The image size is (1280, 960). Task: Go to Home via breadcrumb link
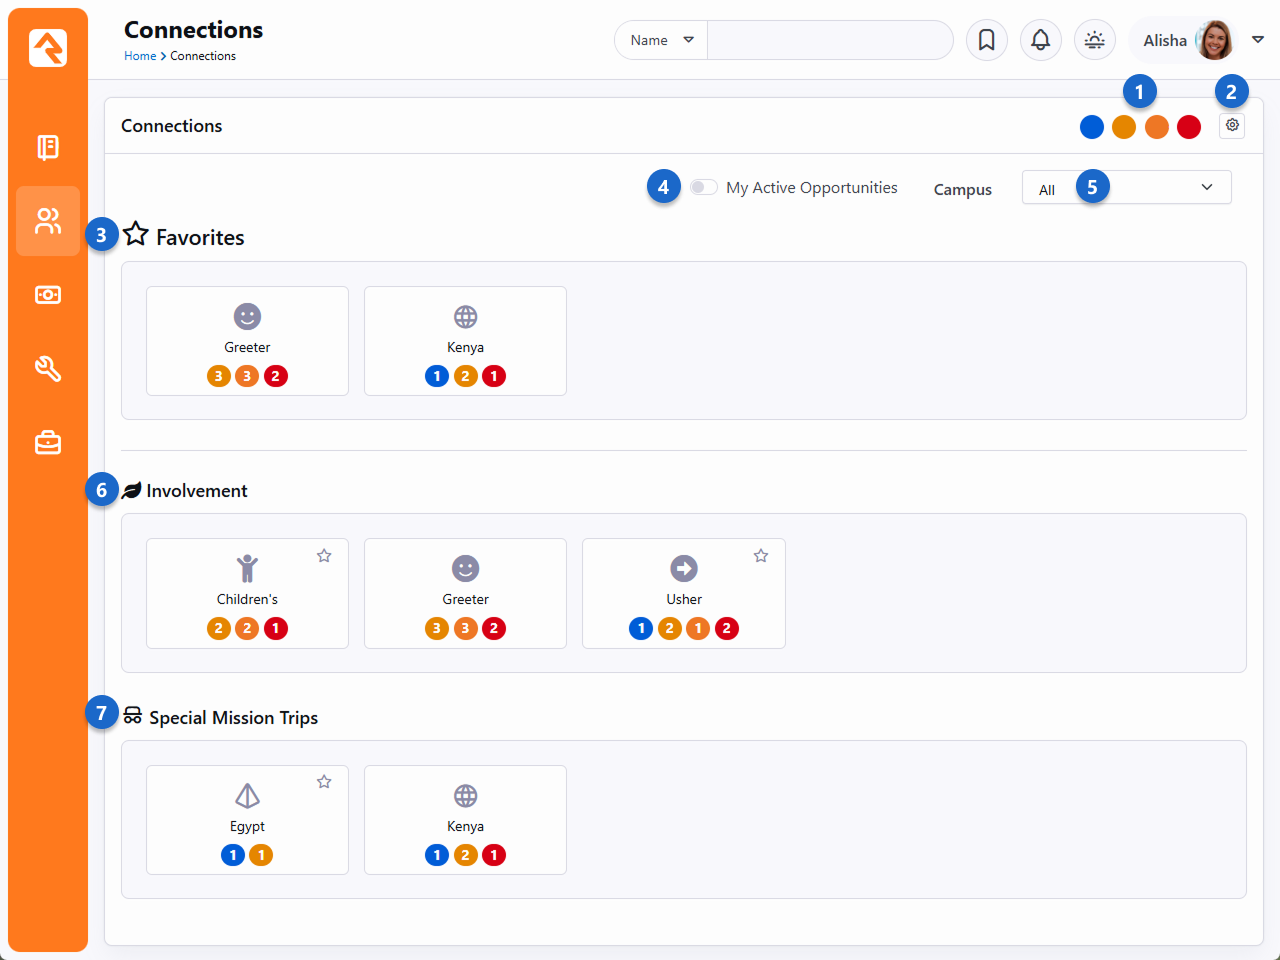[x=140, y=56]
